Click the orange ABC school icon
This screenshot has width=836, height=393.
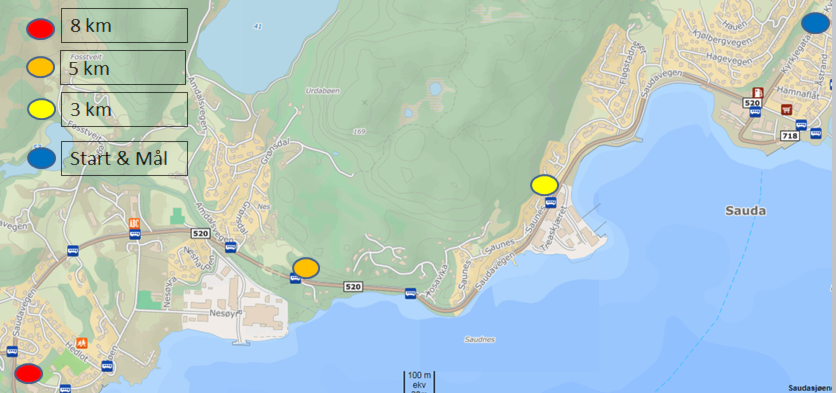point(134,223)
